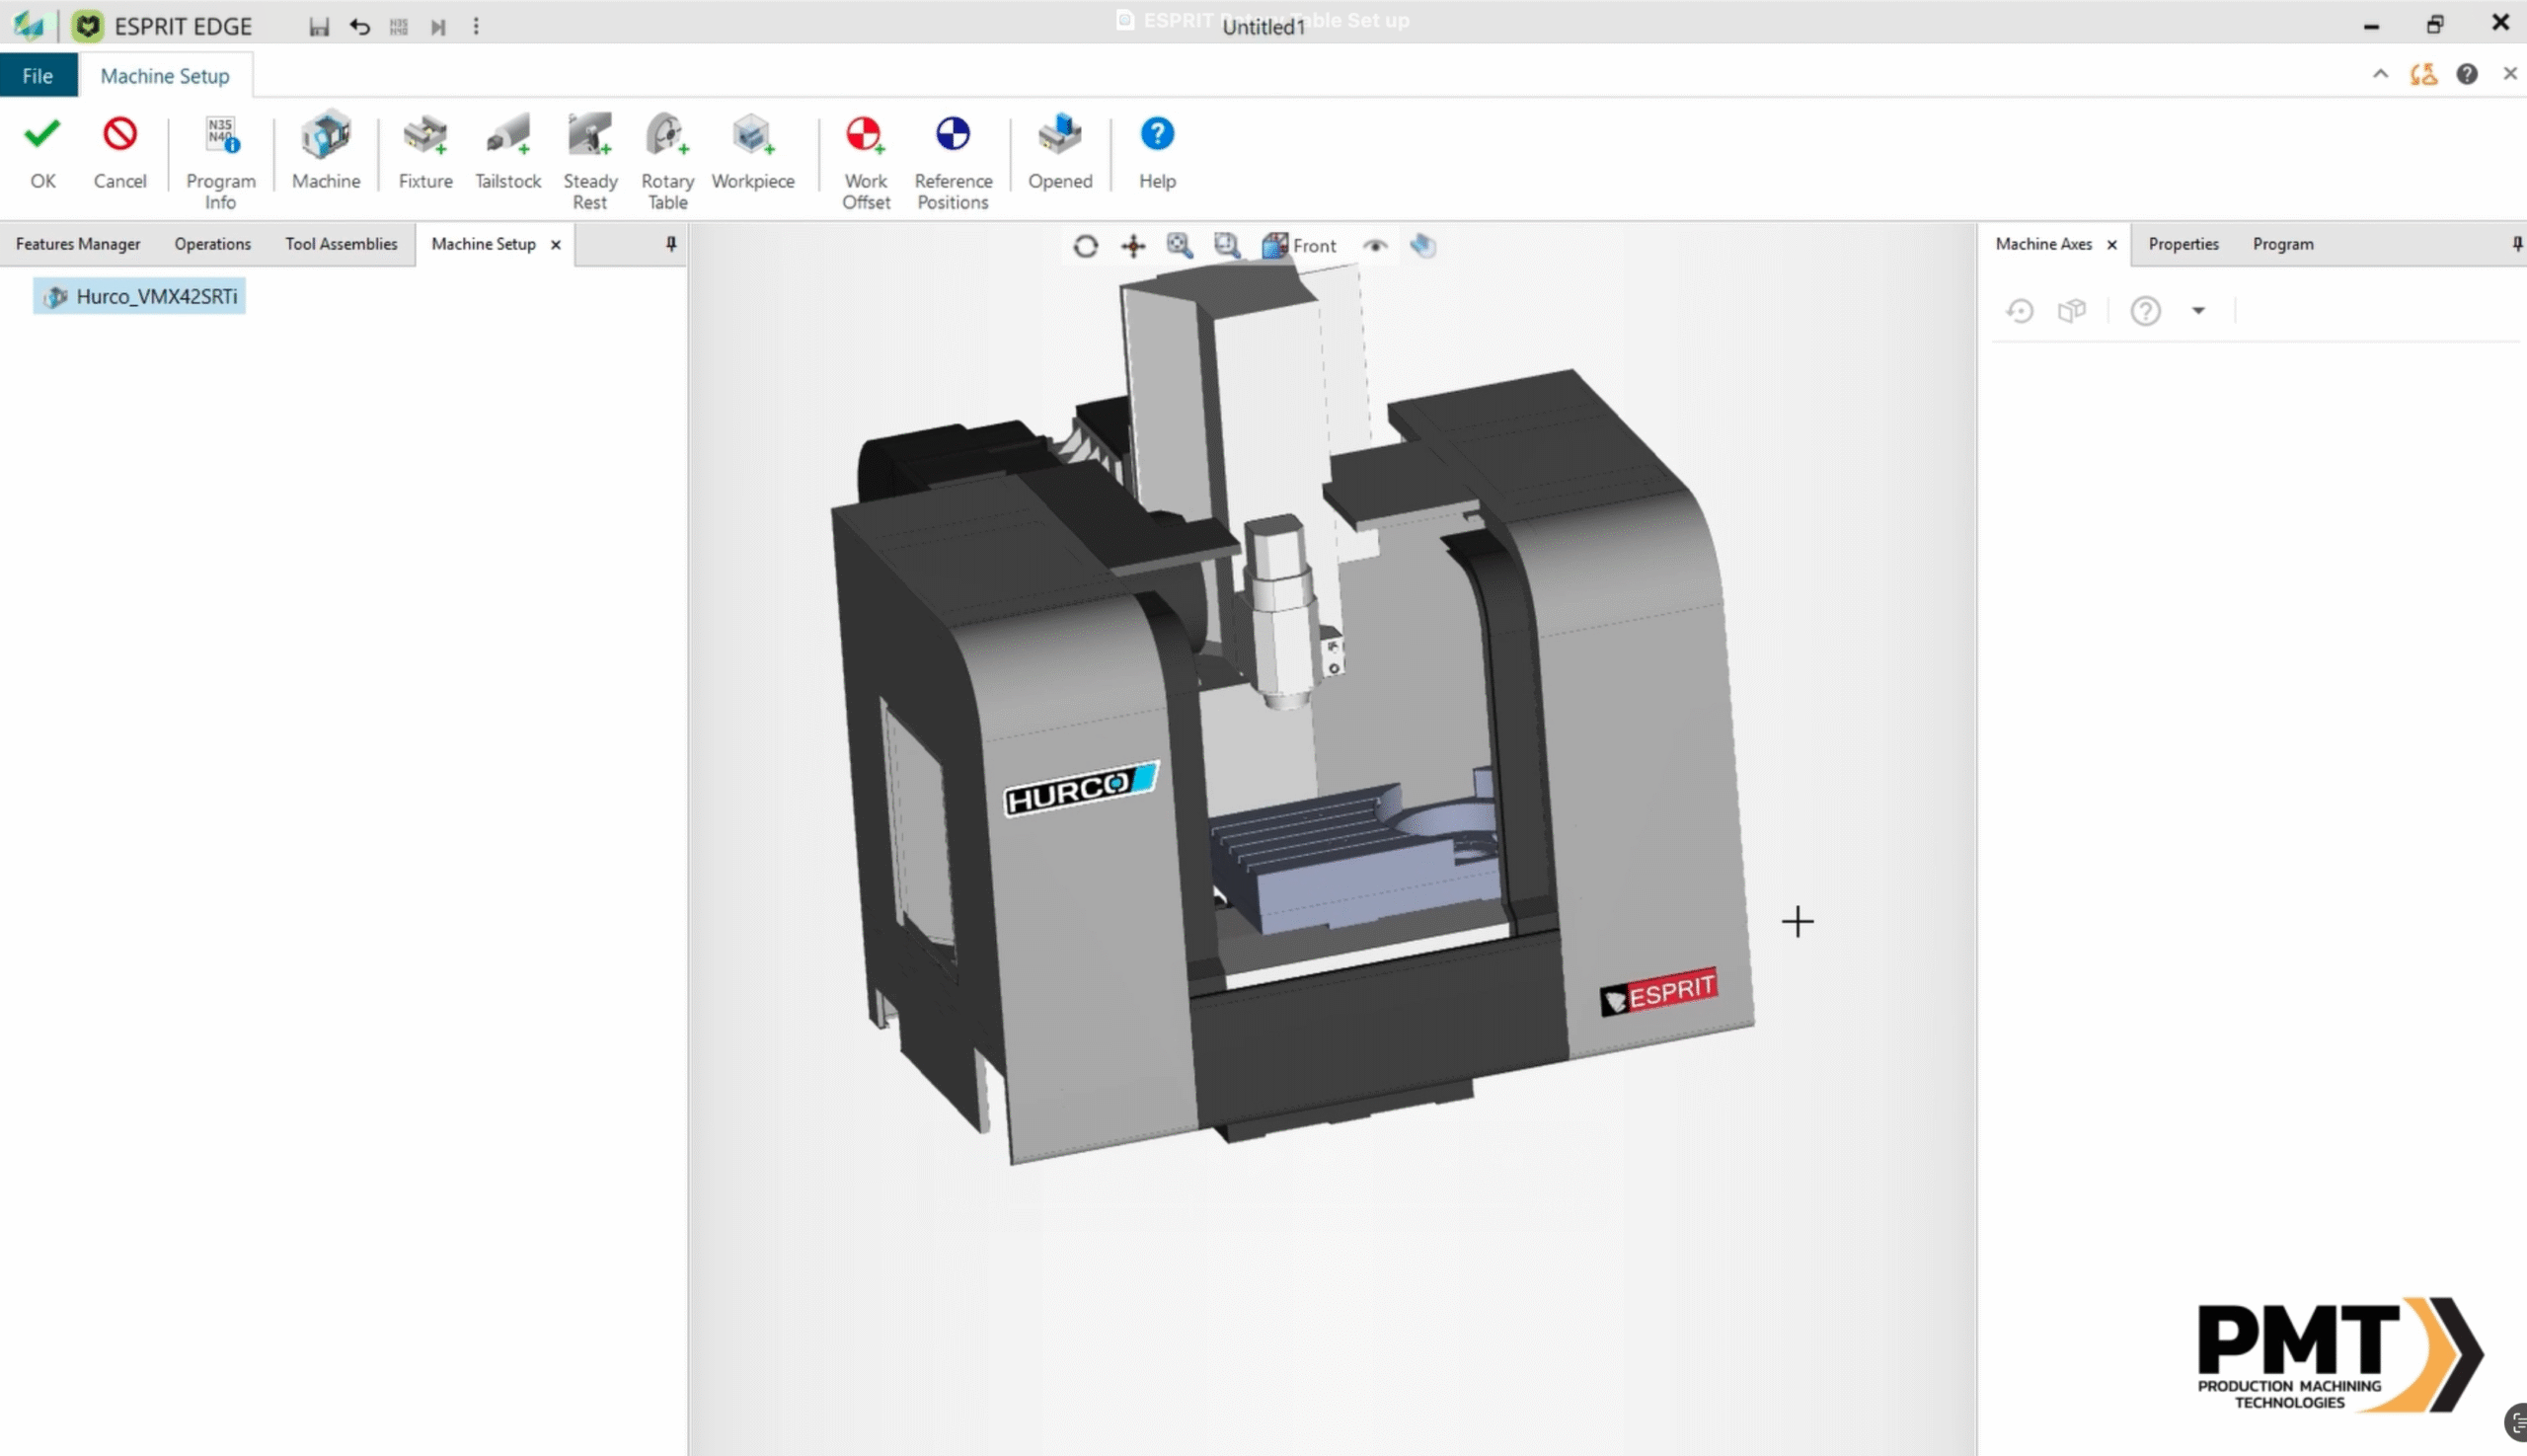Image resolution: width=2527 pixels, height=1456 pixels.
Task: Close the Machine Setup panel tab
Action: point(556,245)
